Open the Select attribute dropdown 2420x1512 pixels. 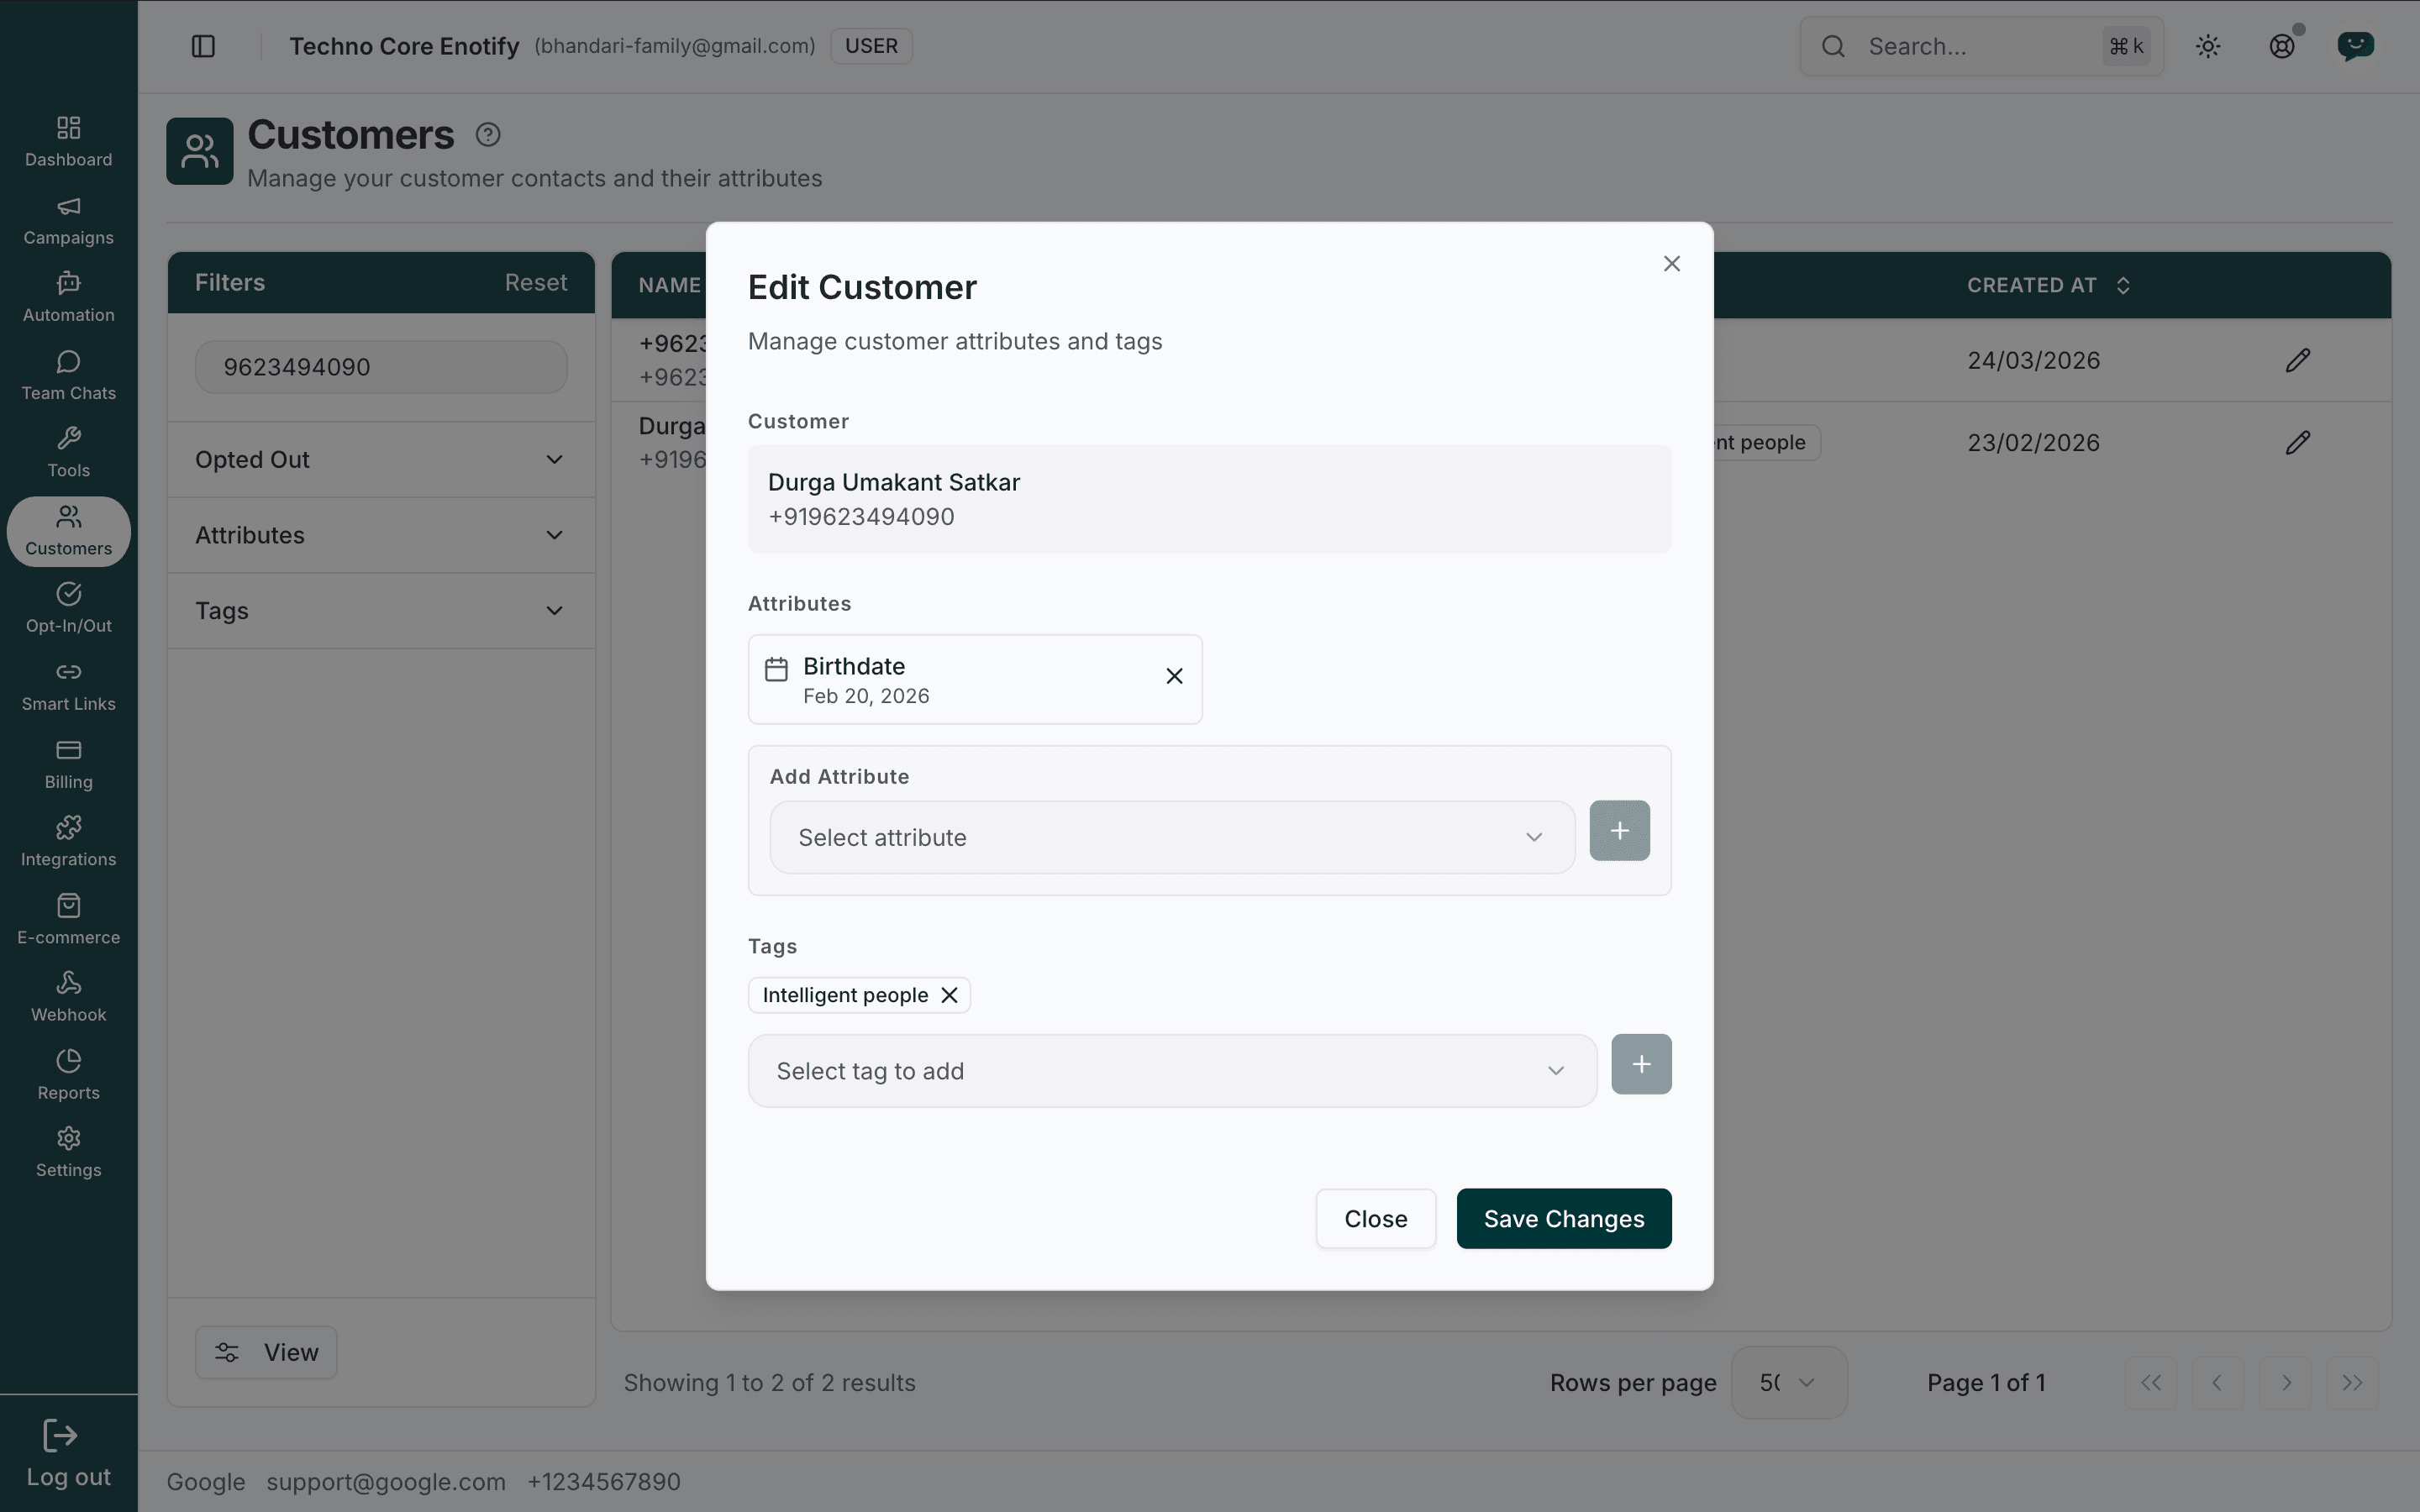tap(1172, 837)
